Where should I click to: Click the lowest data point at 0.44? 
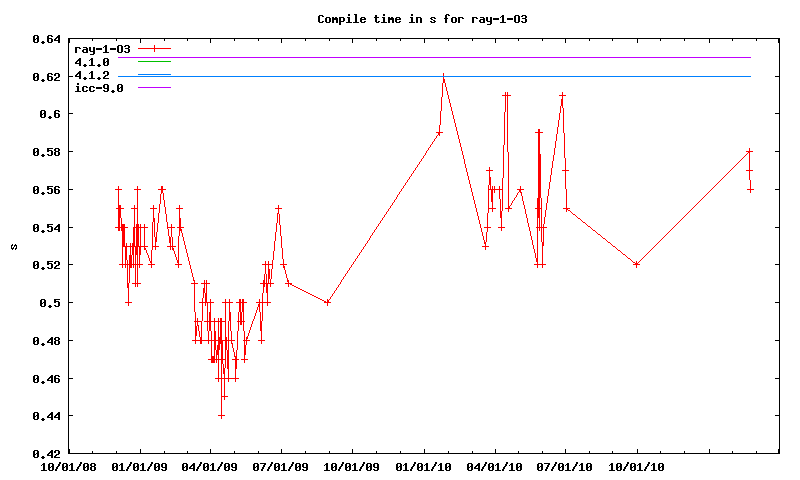point(221,415)
